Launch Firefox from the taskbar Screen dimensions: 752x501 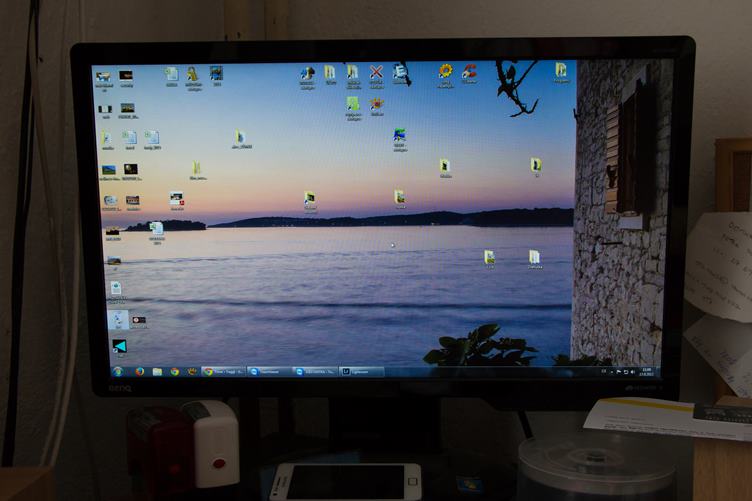click(x=140, y=372)
